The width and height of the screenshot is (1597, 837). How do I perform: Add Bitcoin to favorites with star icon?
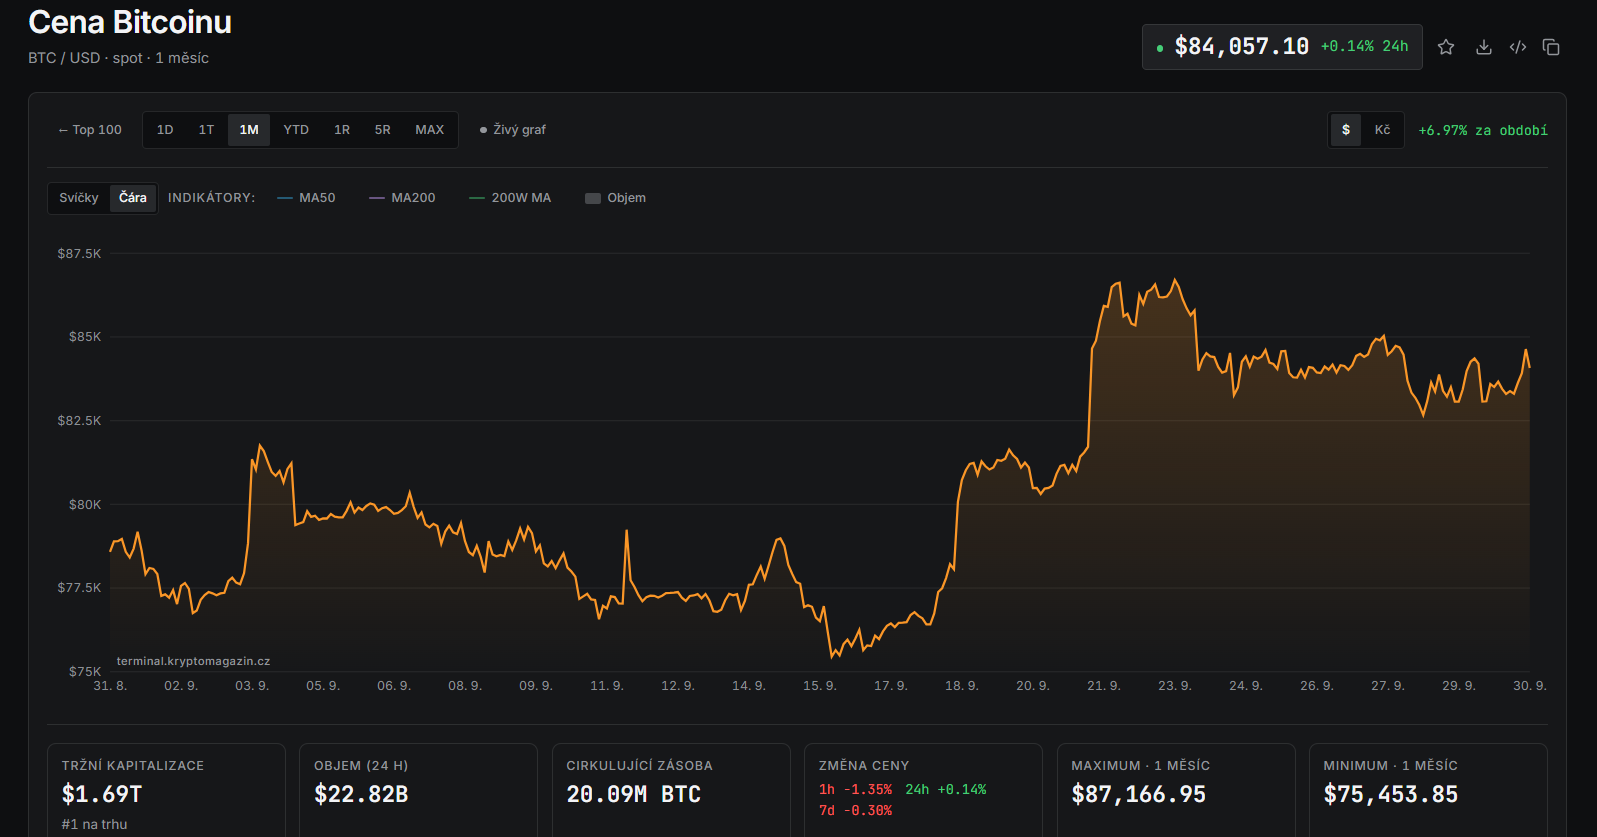(x=1446, y=47)
